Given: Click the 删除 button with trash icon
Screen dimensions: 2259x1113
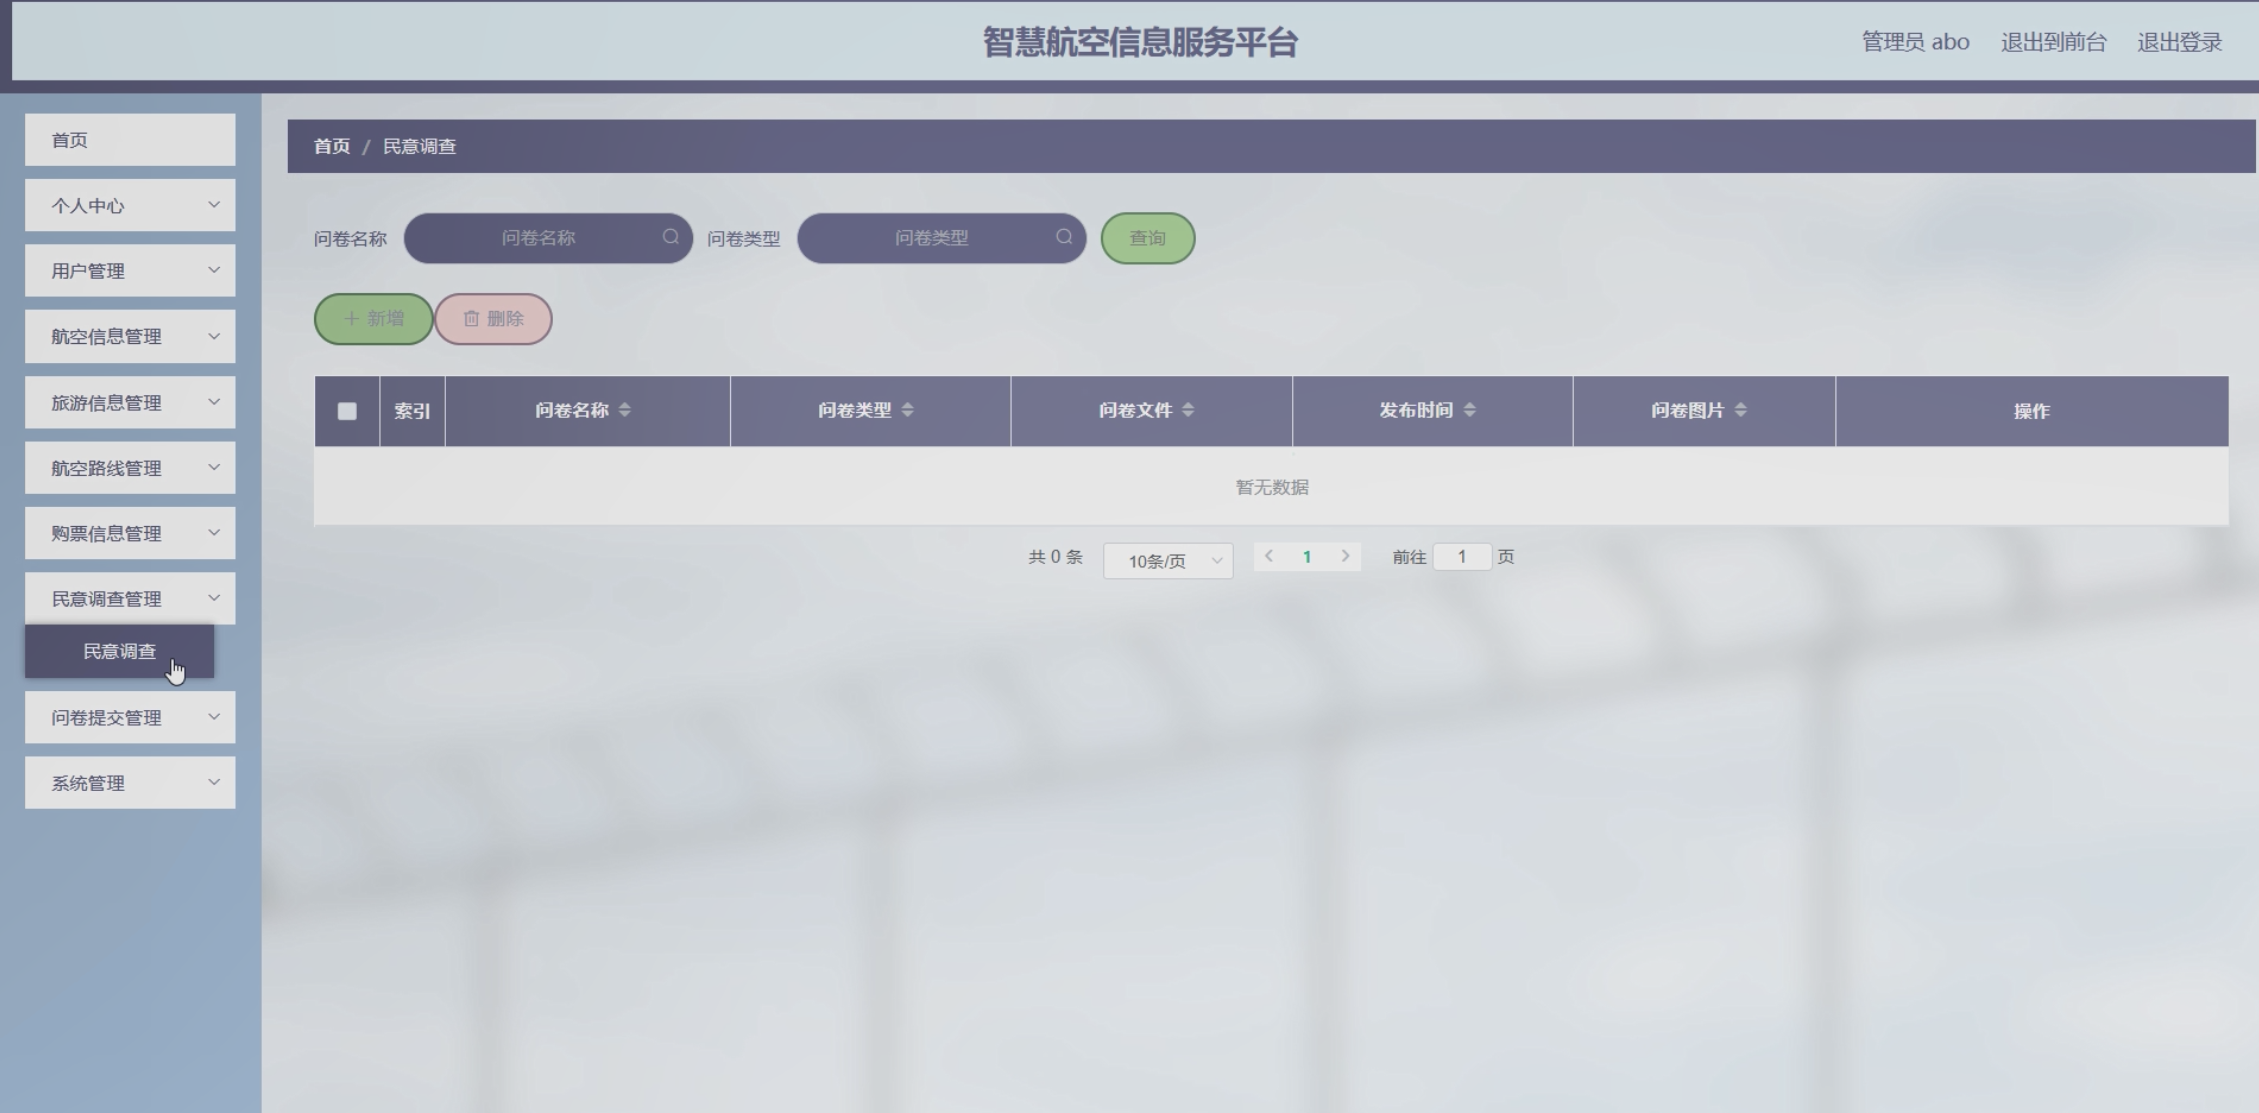Looking at the screenshot, I should [x=493, y=319].
